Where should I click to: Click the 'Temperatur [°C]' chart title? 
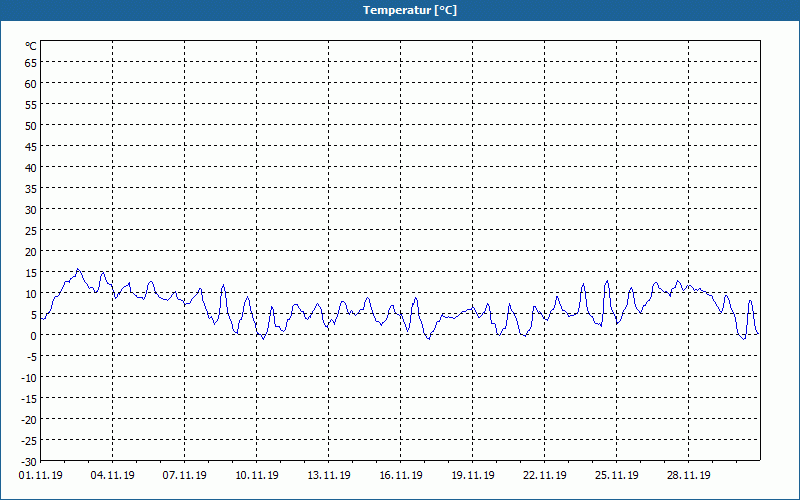410,10
